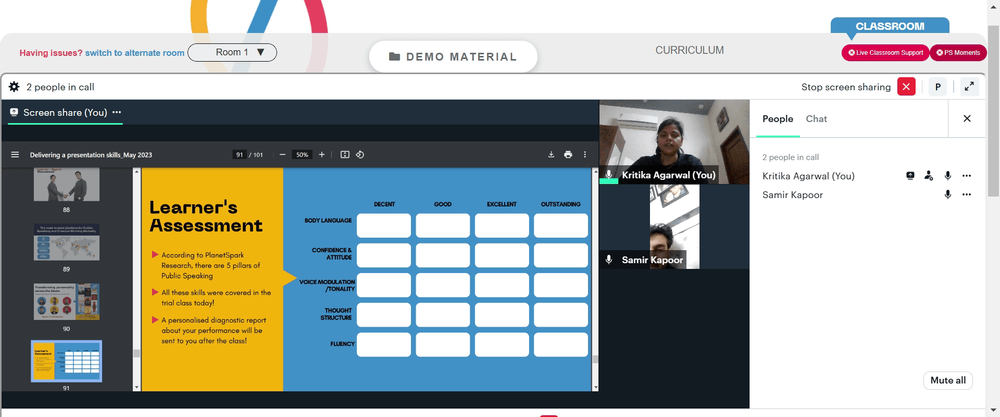
Task: Click the '2 people in call' header text
Action: 61,87
